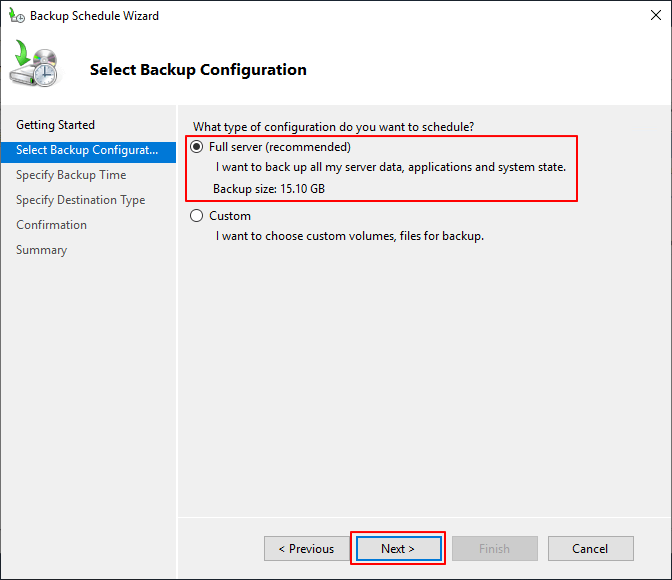Select the Full server (recommended) radio button
Viewport: 672px width, 580px height.
(196, 147)
